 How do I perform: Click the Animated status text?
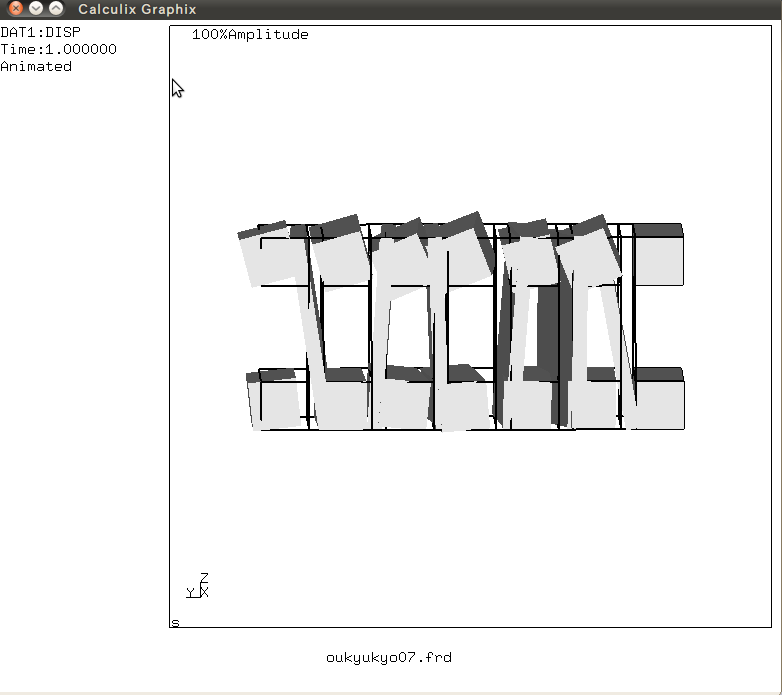[36, 66]
